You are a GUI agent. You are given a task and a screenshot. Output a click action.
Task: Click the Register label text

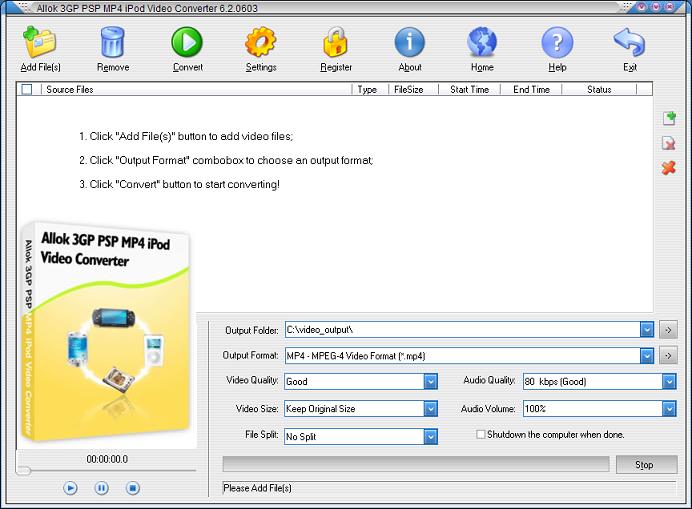click(336, 67)
